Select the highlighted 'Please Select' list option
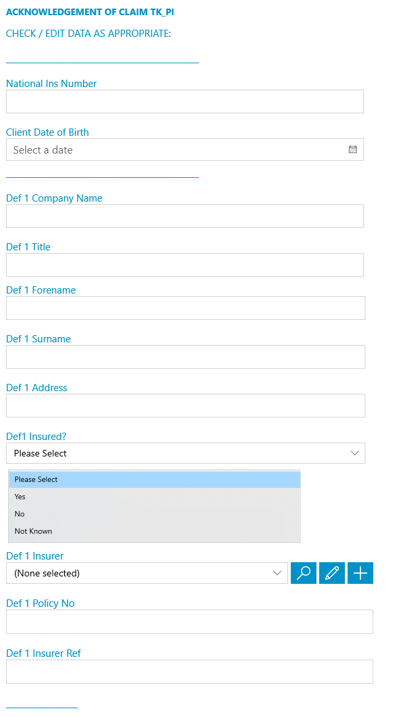Screen dimensions: 404x717 pos(154,480)
